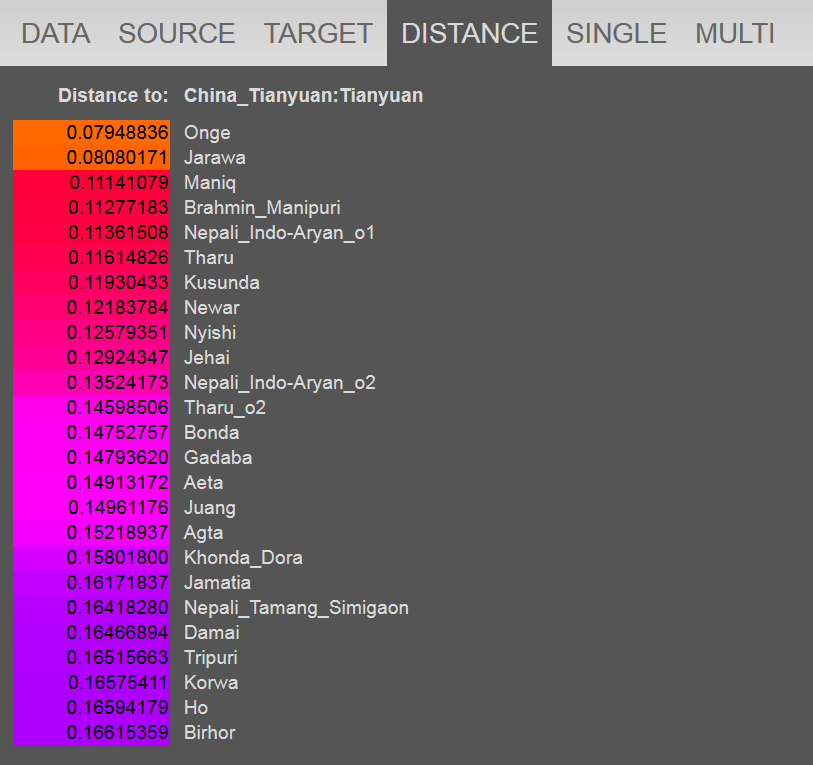Click the distance value 0.14961176
The height and width of the screenshot is (765, 813).
91,508
